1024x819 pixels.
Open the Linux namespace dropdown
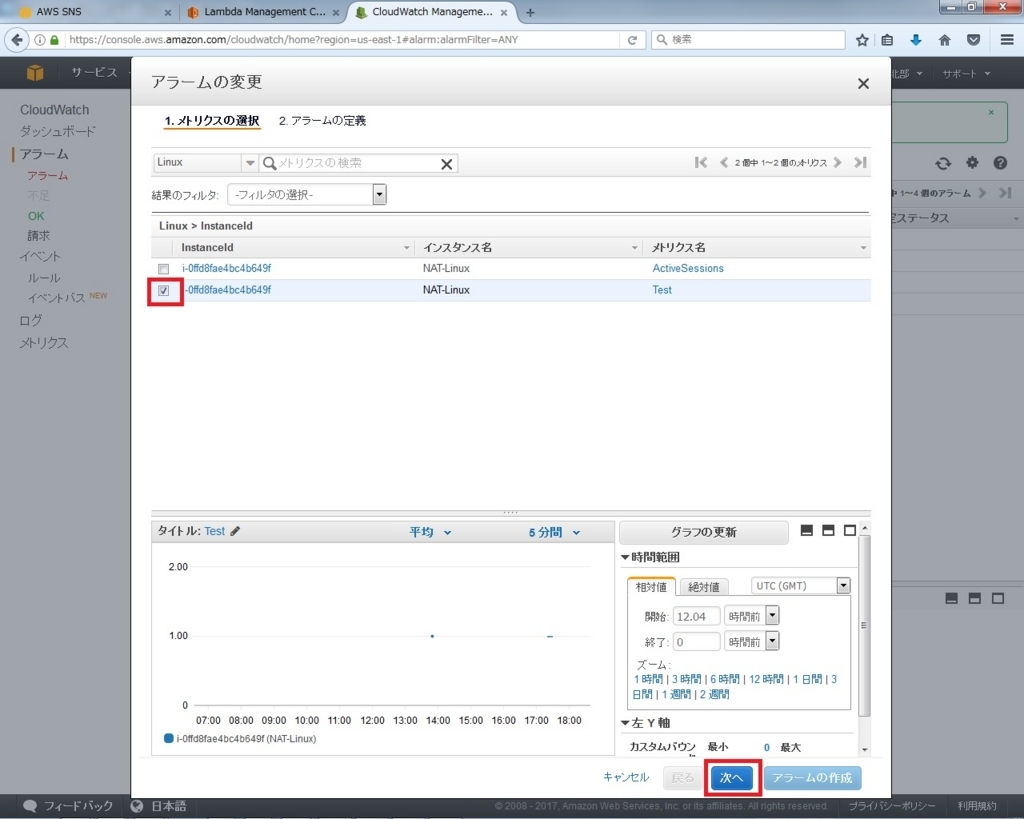tap(249, 163)
